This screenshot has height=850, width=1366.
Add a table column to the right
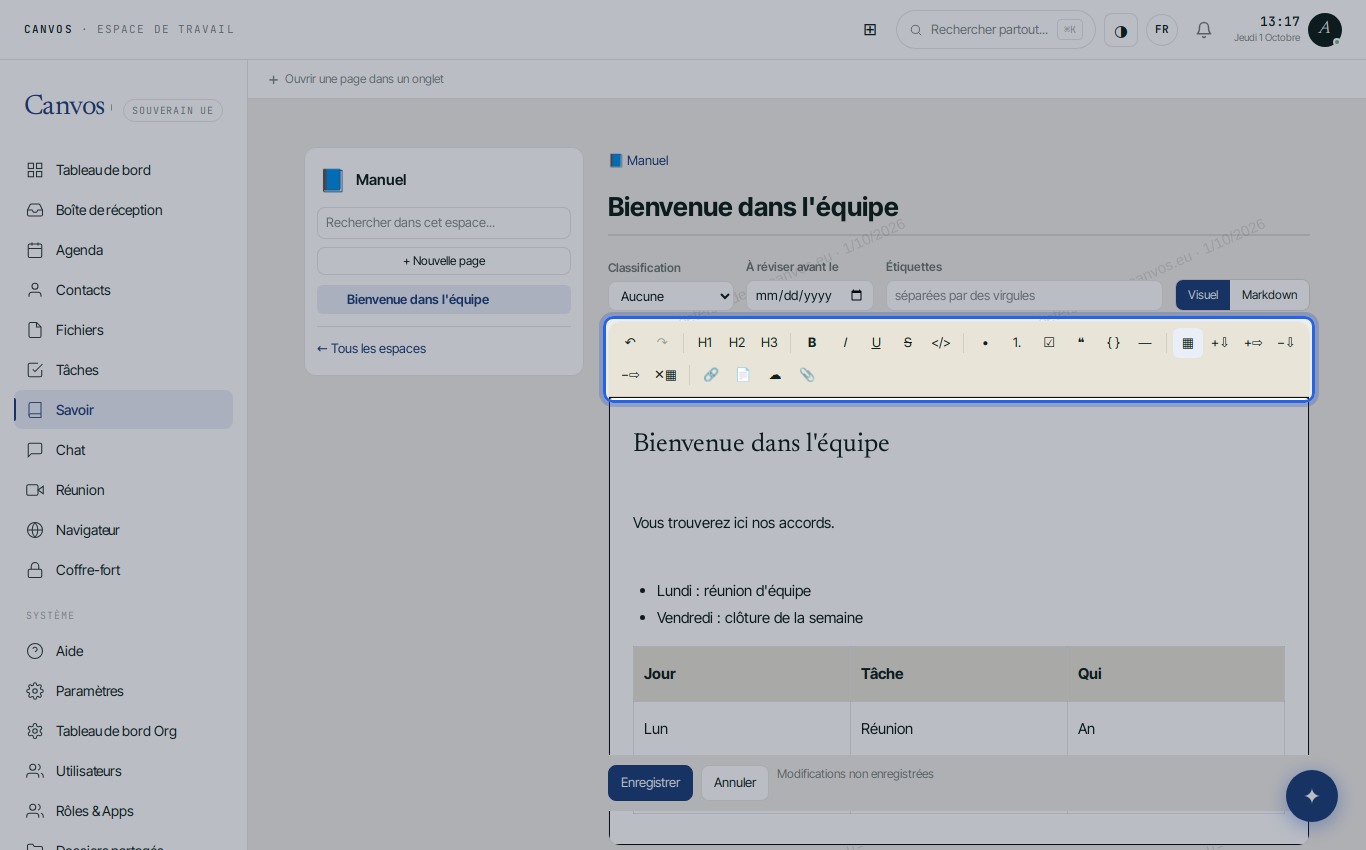[1253, 343]
